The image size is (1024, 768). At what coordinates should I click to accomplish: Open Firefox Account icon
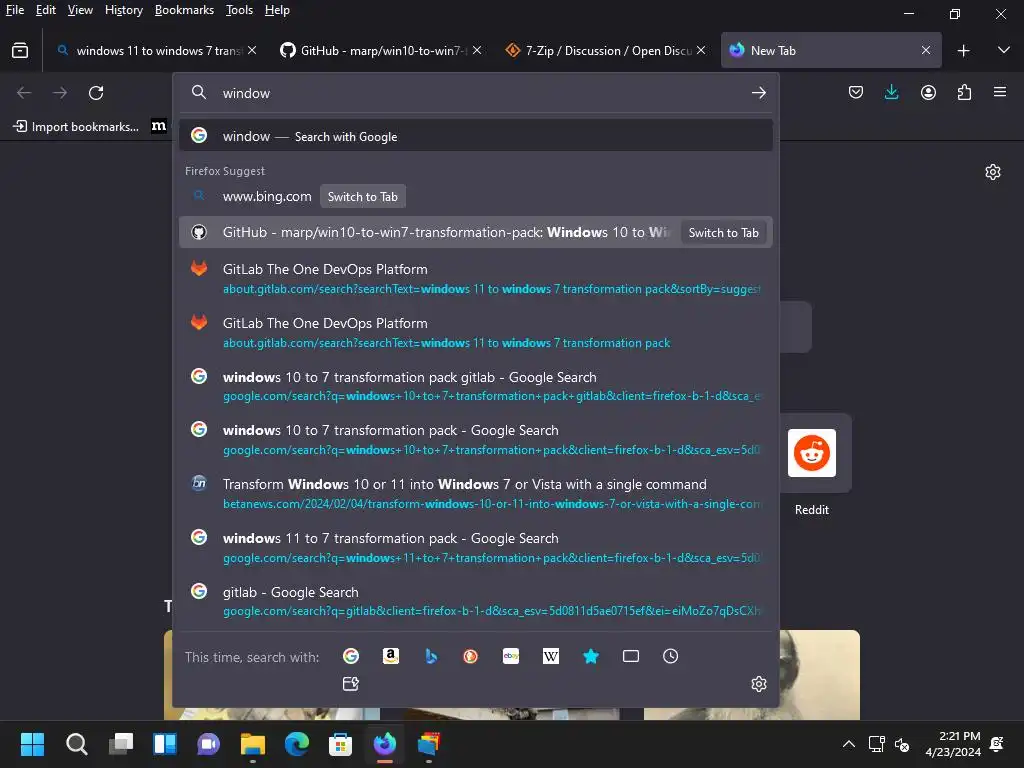tap(928, 93)
